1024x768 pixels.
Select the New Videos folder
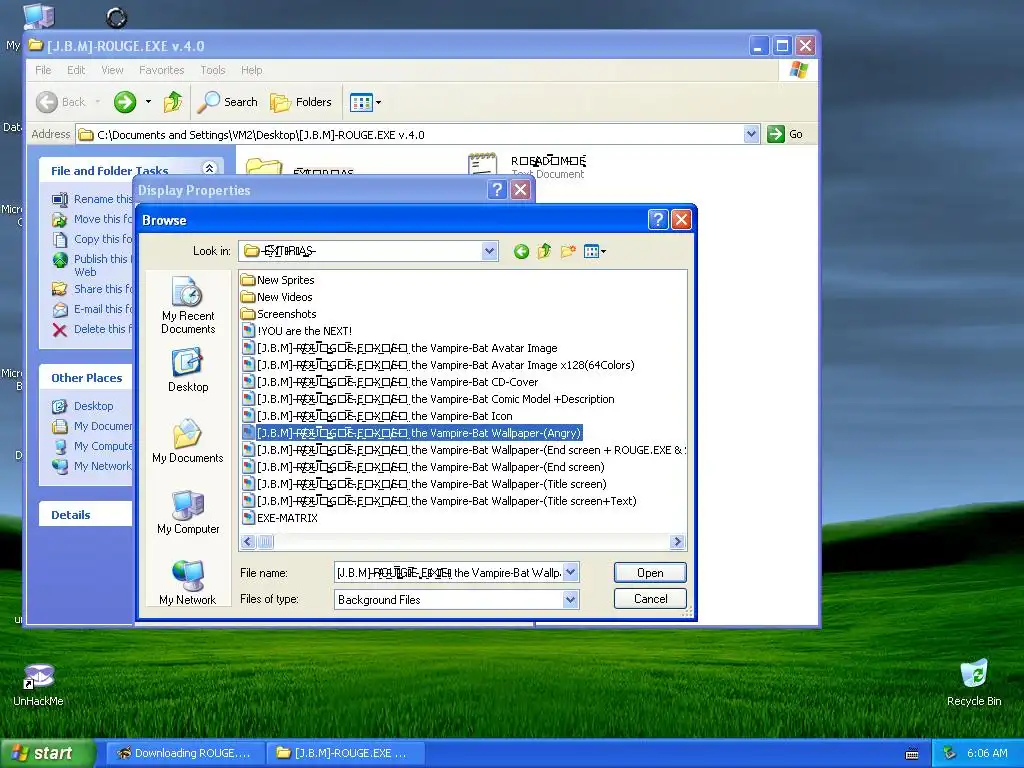pos(277,296)
